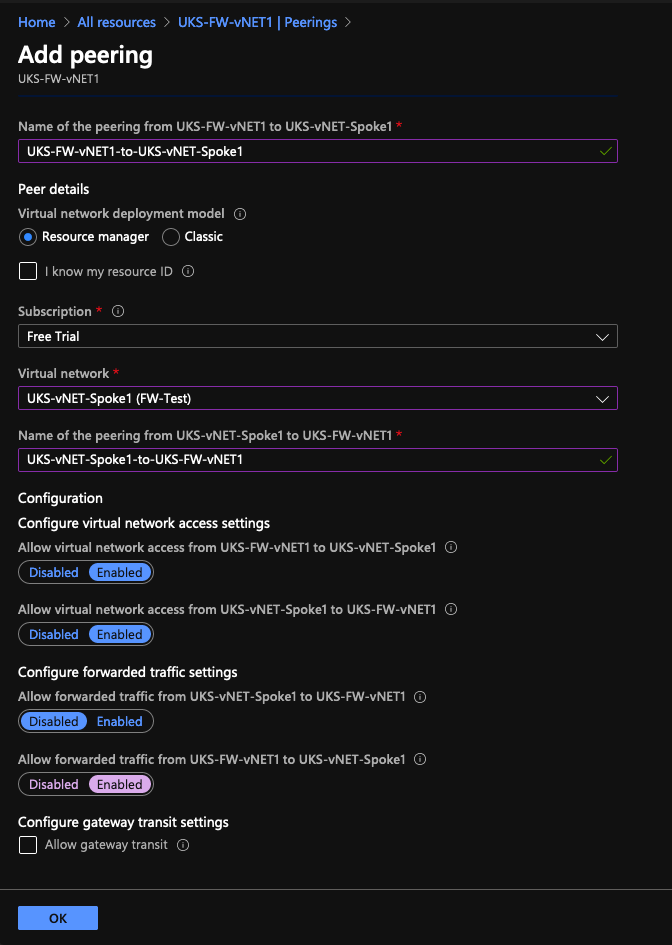The width and height of the screenshot is (672, 945).
Task: Click info icon next to I know my resource ID
Action: coord(188,271)
